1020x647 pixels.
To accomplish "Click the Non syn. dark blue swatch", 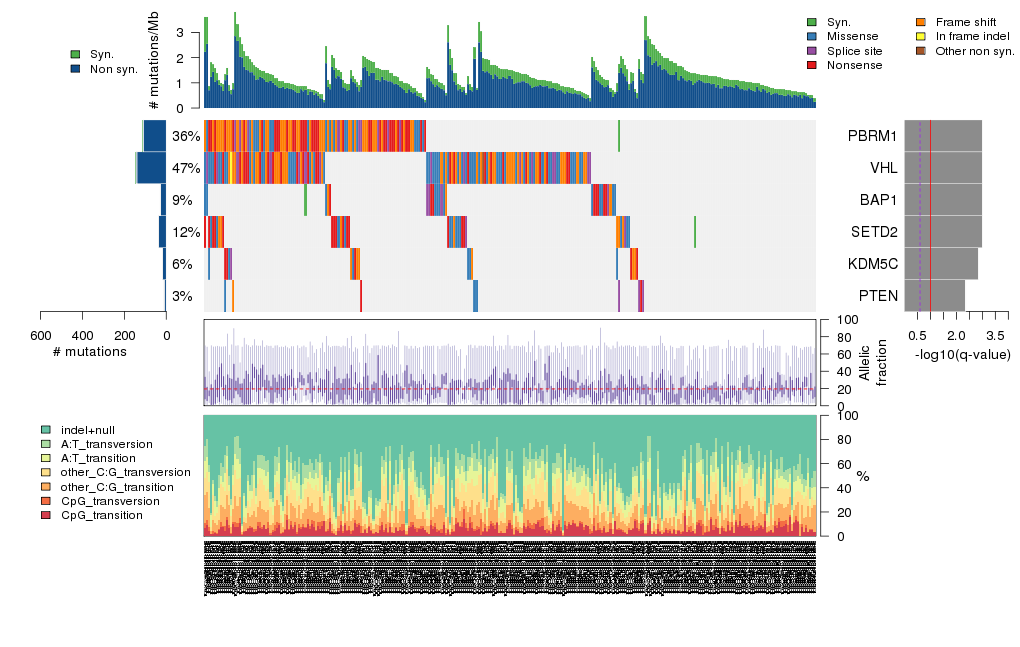I will [76, 69].
